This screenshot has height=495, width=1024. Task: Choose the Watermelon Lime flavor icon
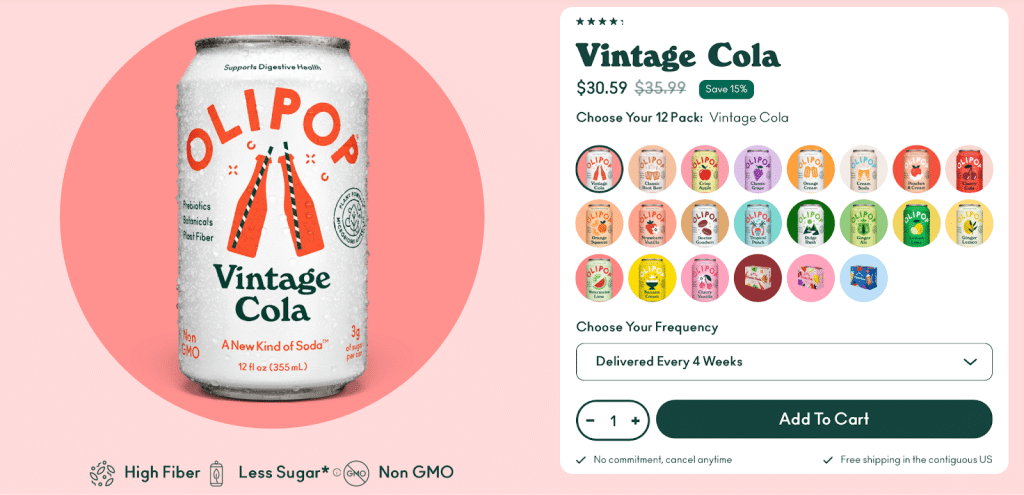[x=600, y=278]
